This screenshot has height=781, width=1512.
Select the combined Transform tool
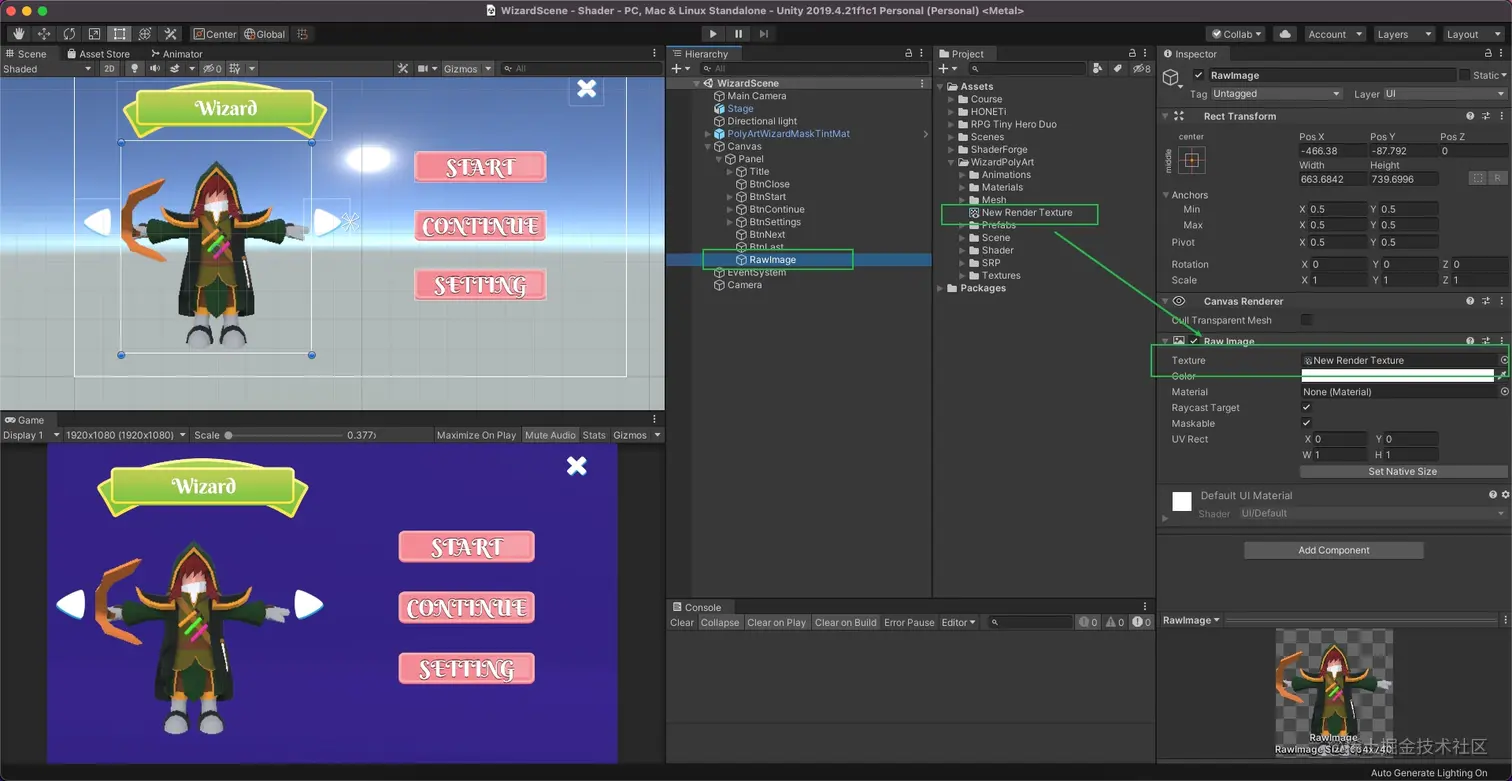pyautogui.click(x=145, y=34)
